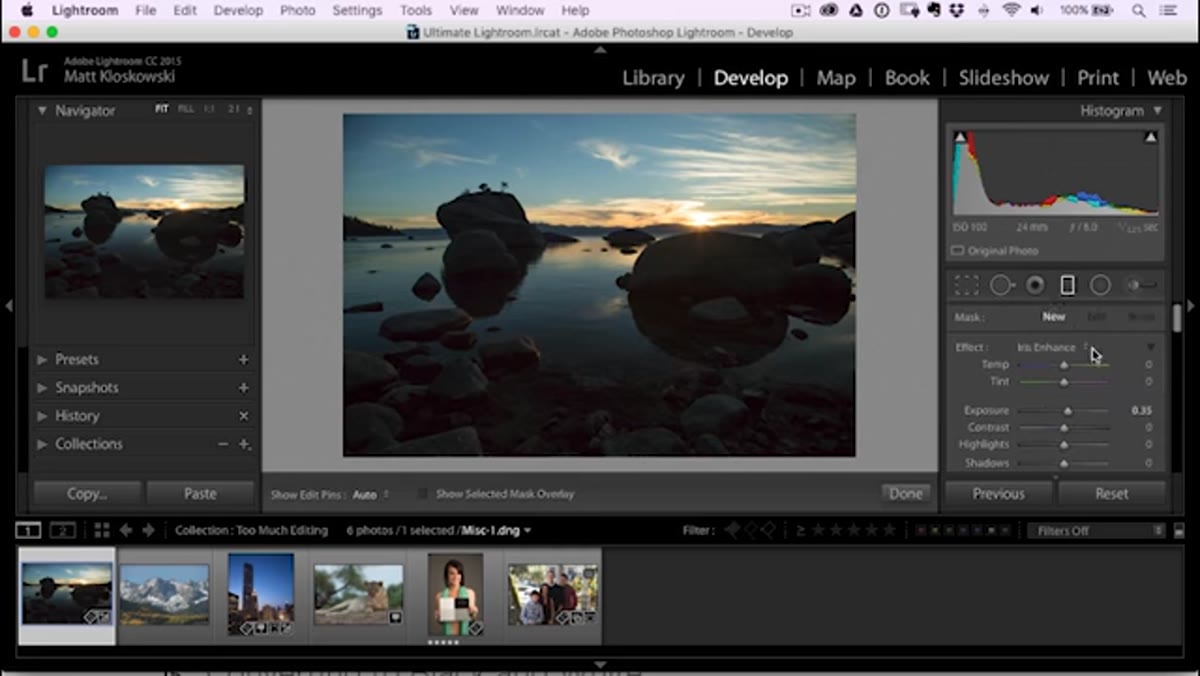Open Show Edit Pins Auto dropdown

pos(371,494)
